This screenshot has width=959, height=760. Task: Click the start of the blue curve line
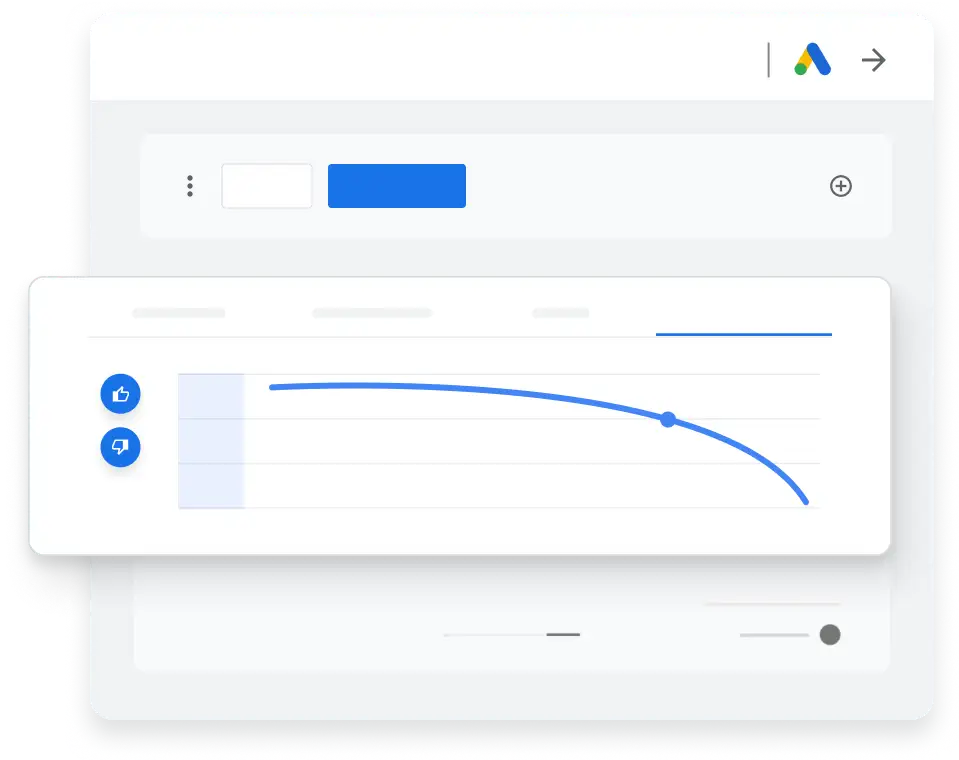pos(272,387)
